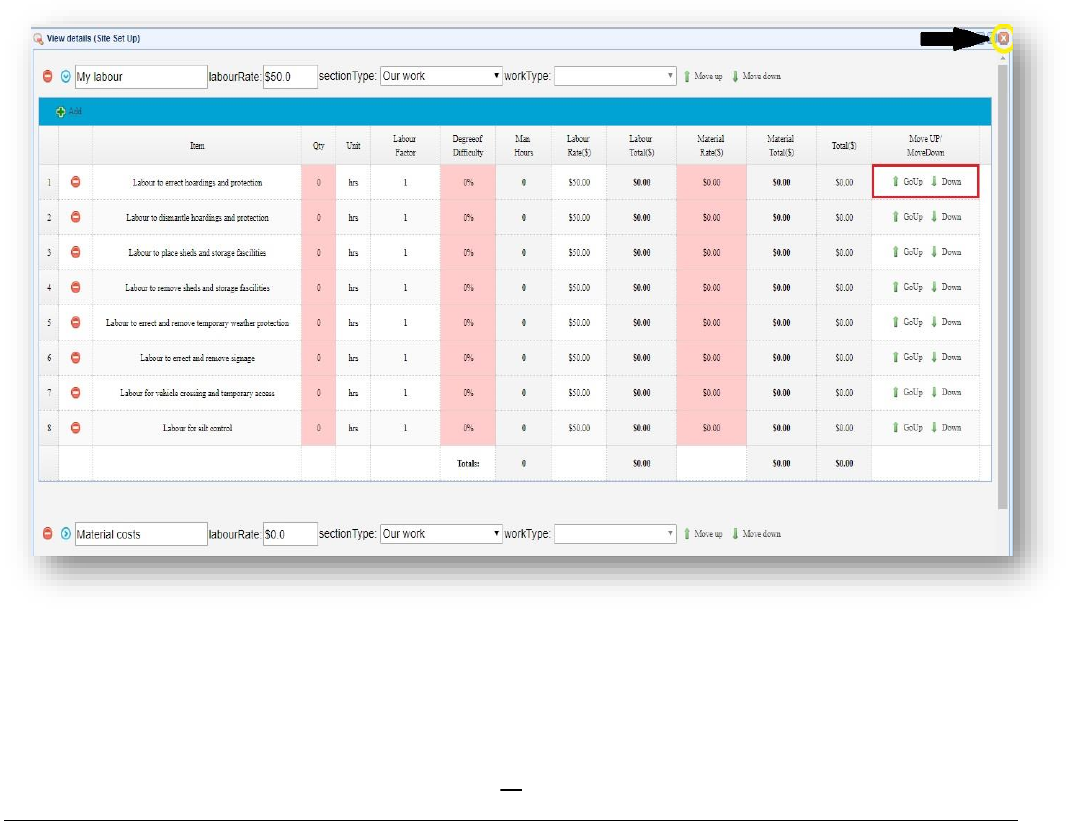This screenshot has width=1072, height=821.
Task: Close the View details dialog
Action: [x=1003, y=38]
